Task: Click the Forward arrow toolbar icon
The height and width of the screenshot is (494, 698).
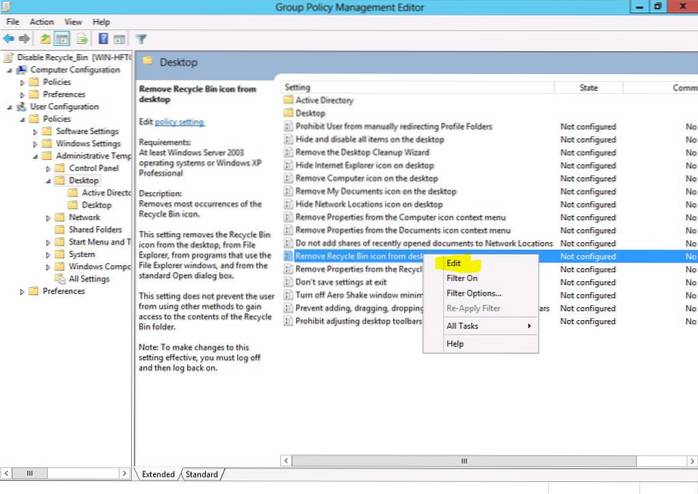Action: (24, 39)
